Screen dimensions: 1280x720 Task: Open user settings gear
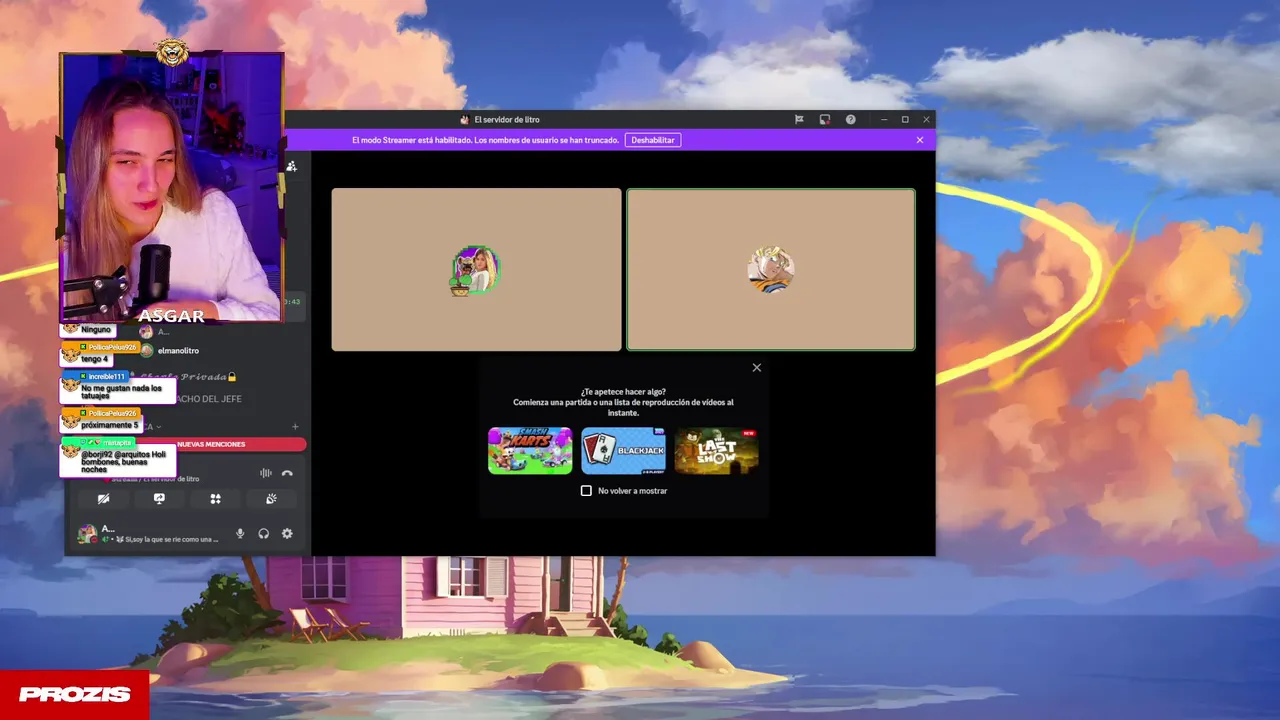[287, 534]
